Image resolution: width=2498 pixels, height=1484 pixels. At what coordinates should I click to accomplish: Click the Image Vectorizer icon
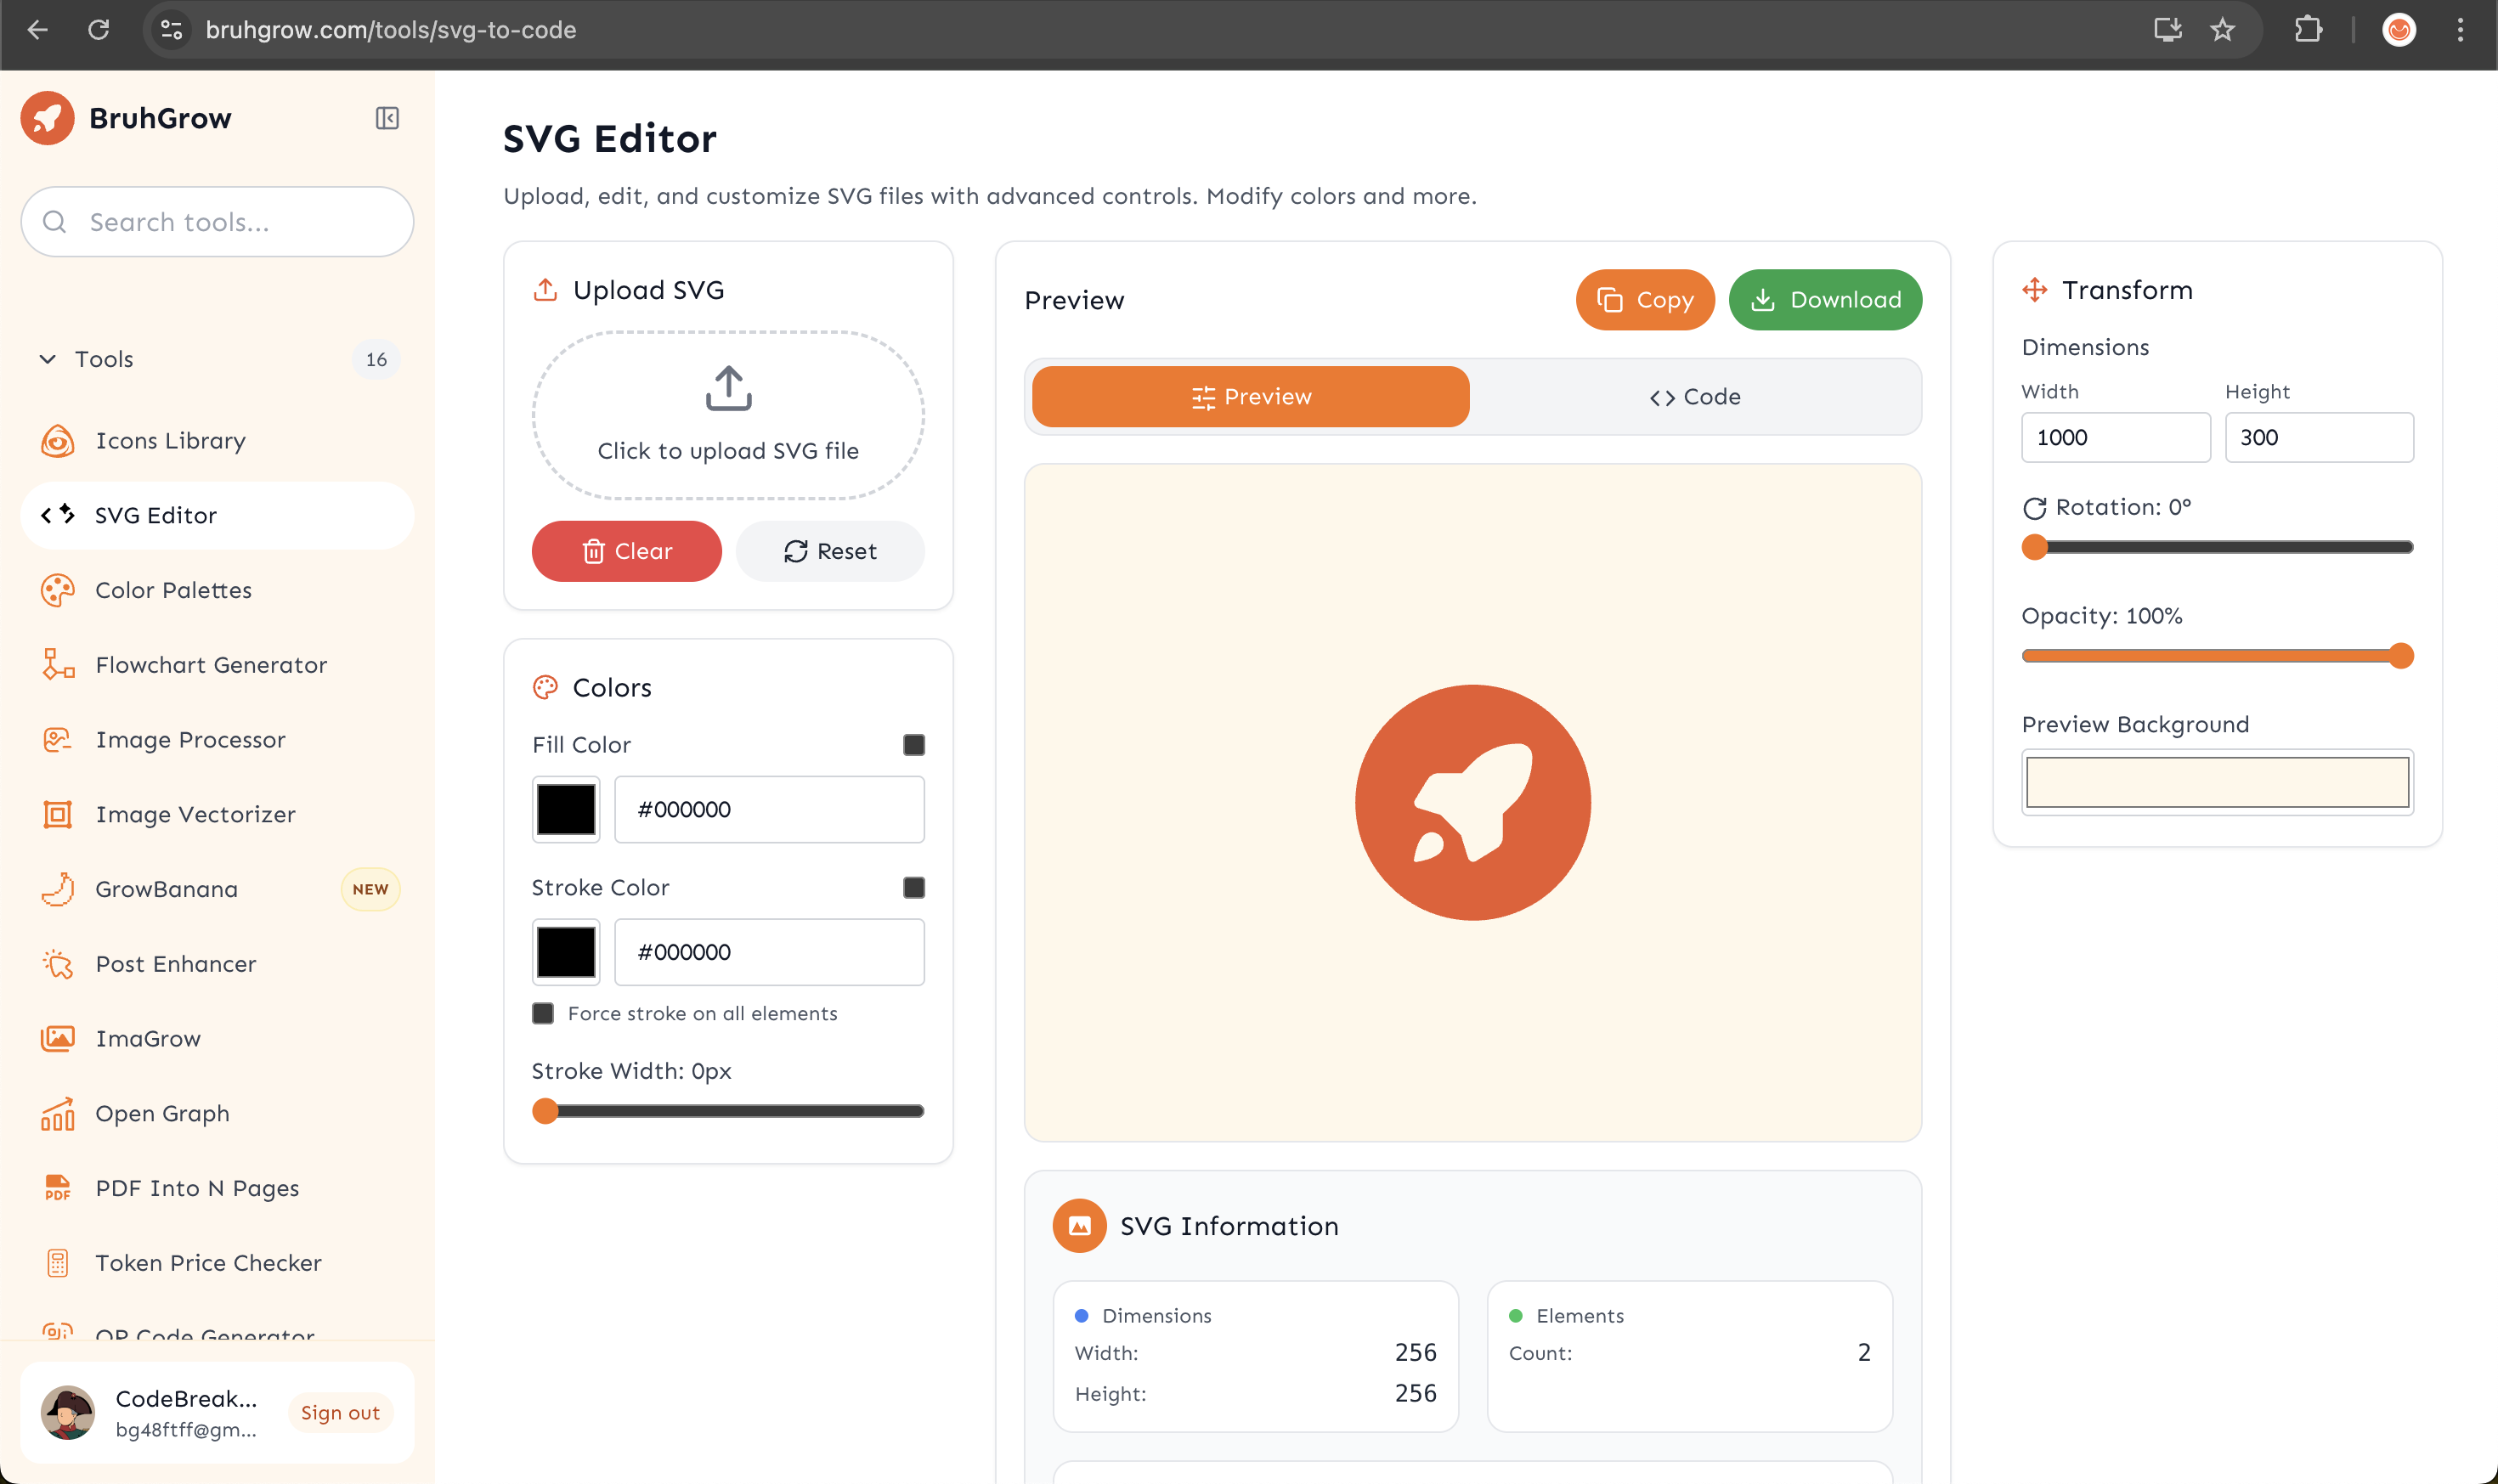coord(58,815)
